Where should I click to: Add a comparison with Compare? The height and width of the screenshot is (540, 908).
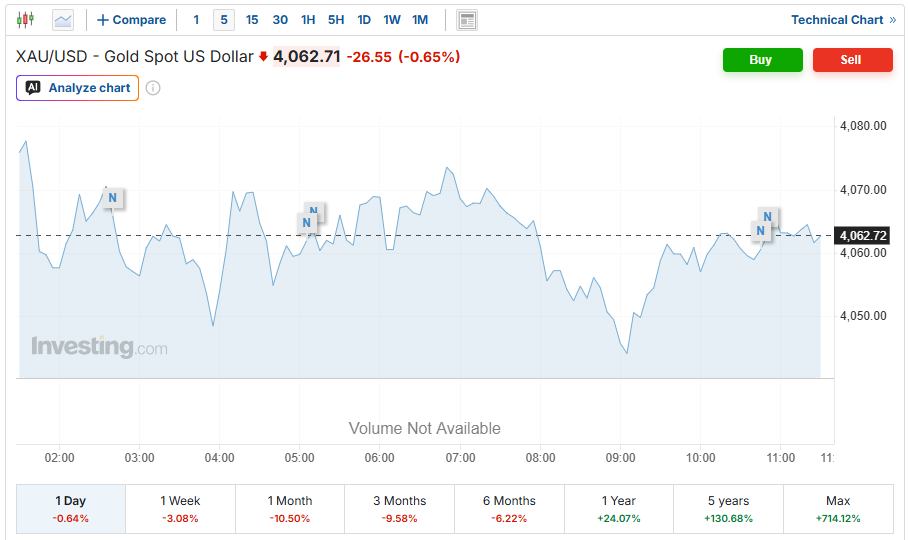[131, 20]
